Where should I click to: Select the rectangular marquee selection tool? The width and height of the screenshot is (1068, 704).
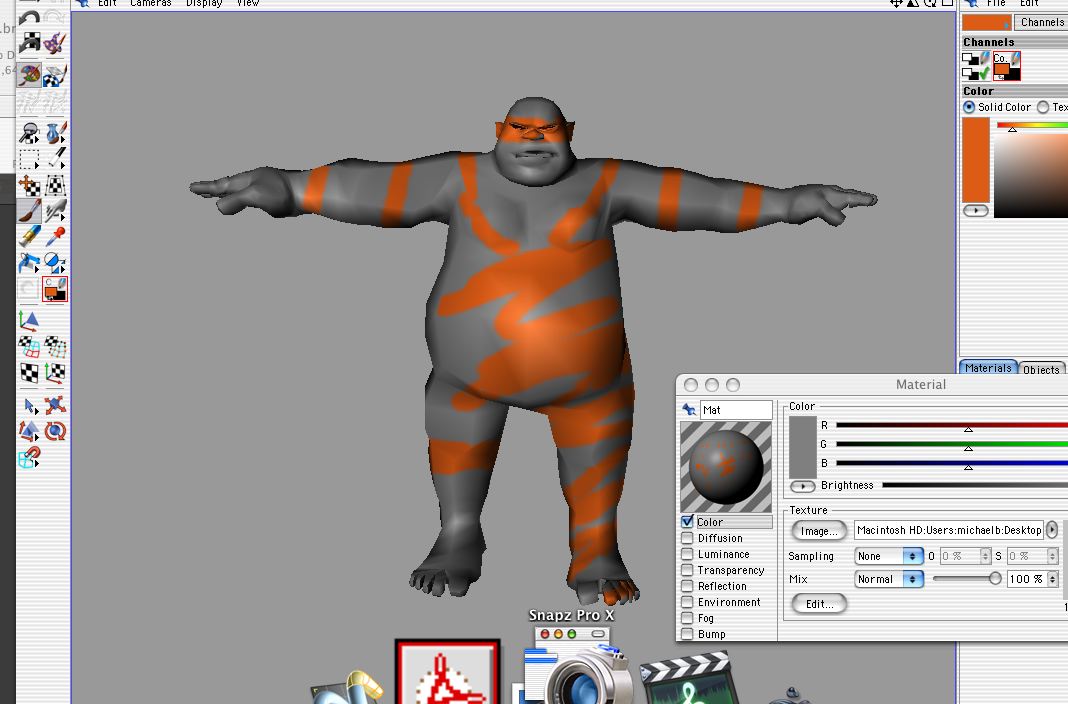coord(29,159)
